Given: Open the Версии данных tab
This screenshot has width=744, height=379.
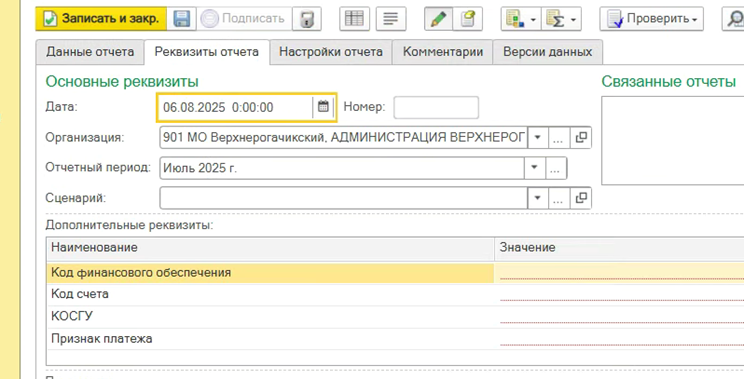Looking at the screenshot, I should click(x=548, y=52).
